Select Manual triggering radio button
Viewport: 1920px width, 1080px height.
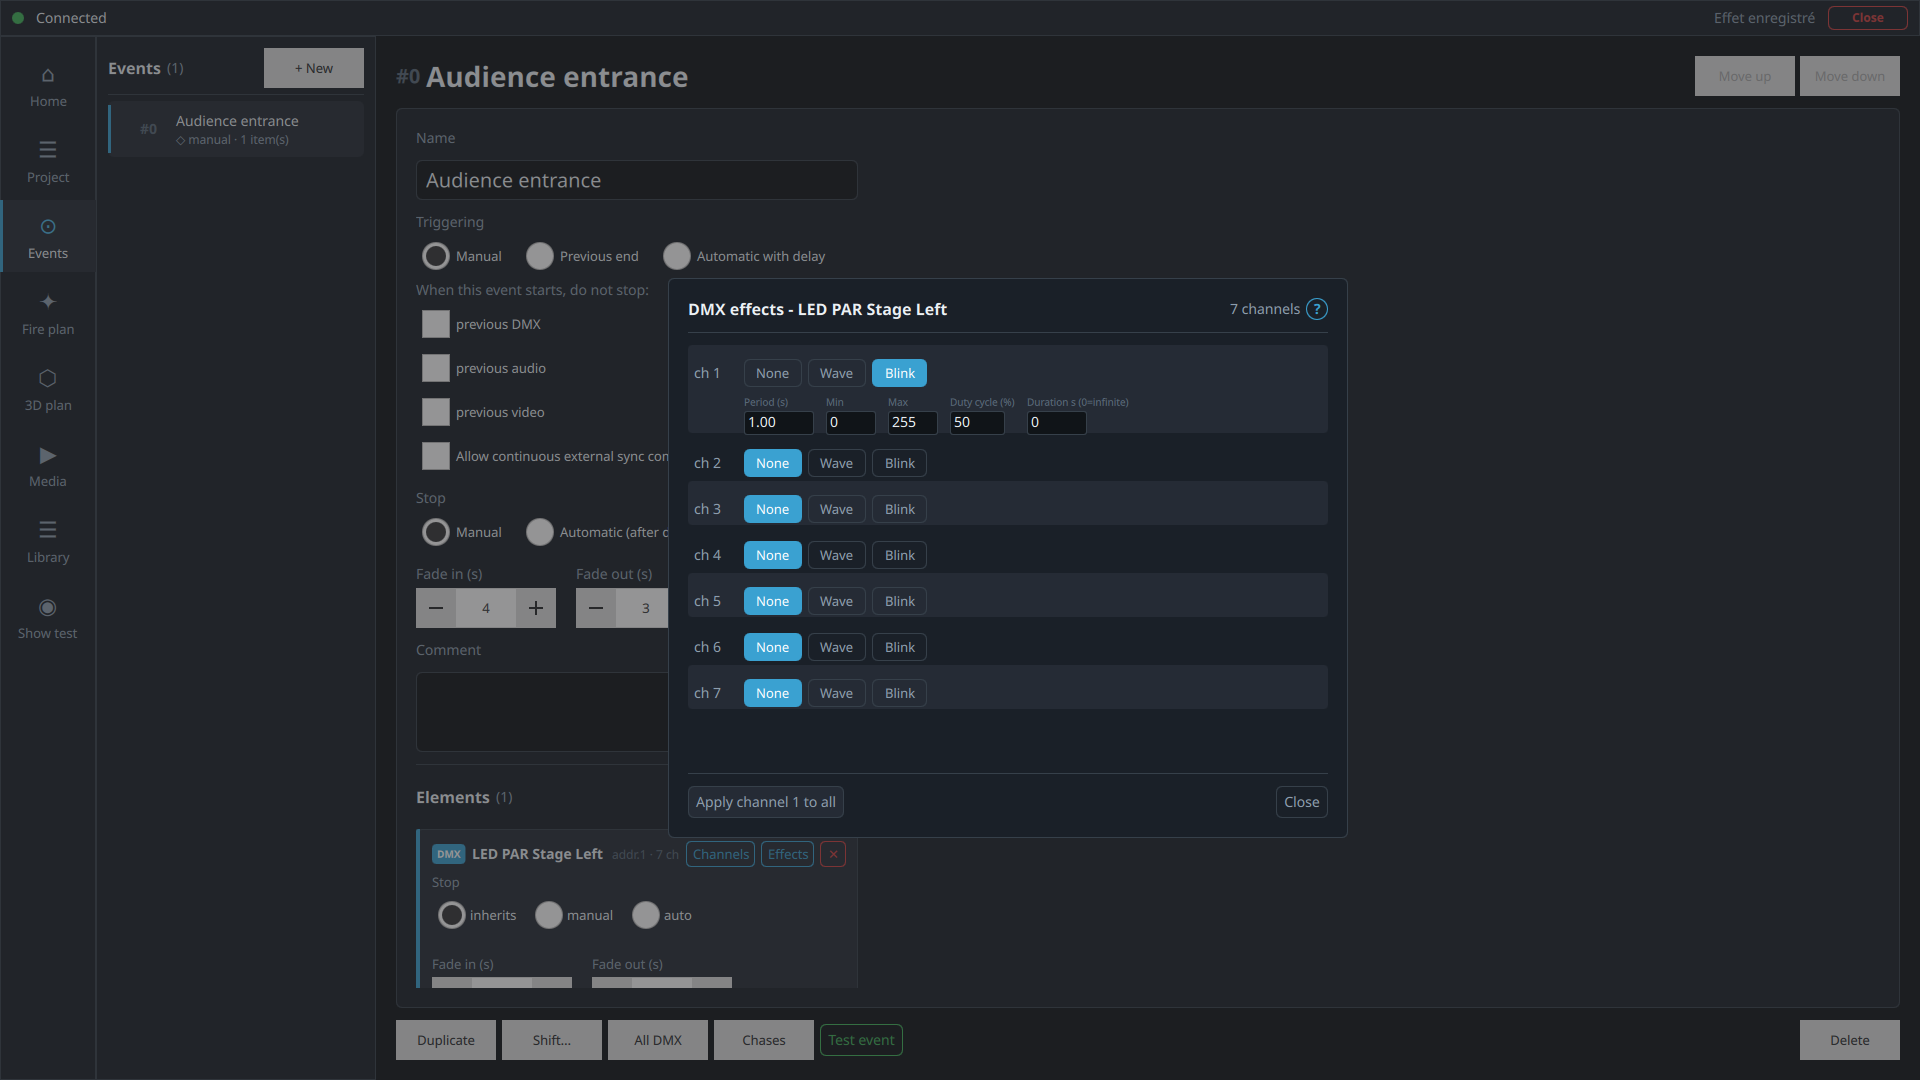tap(436, 256)
